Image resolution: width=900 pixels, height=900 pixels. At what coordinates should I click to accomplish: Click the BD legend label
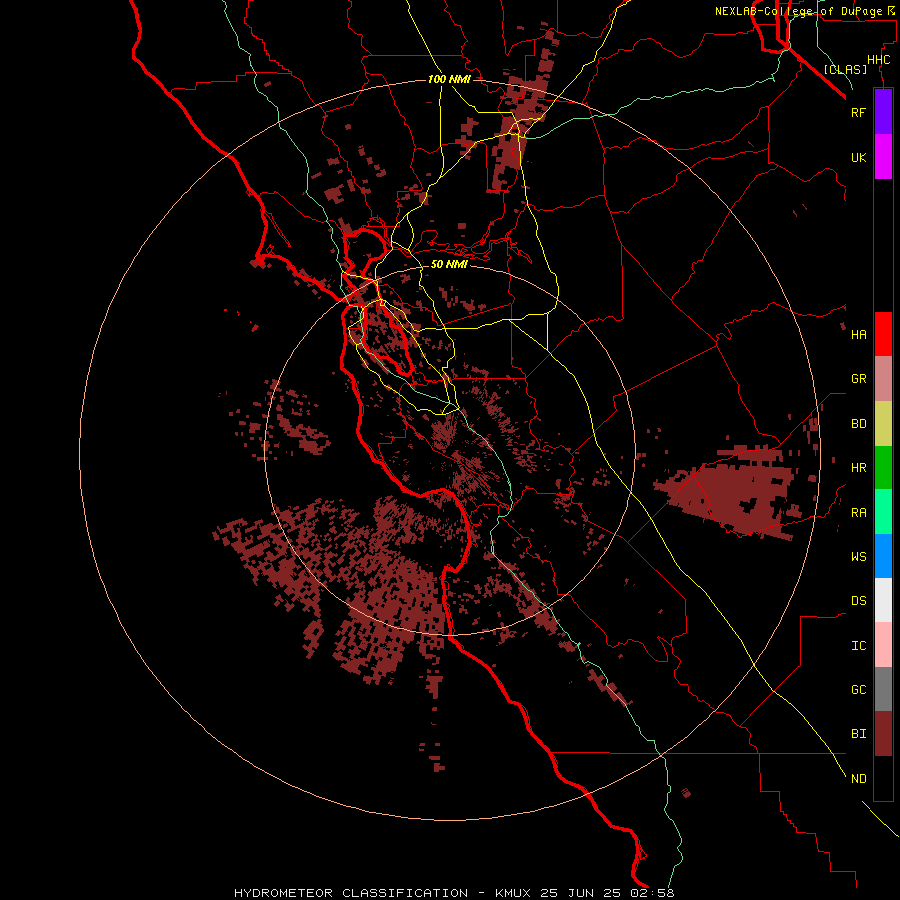859,424
